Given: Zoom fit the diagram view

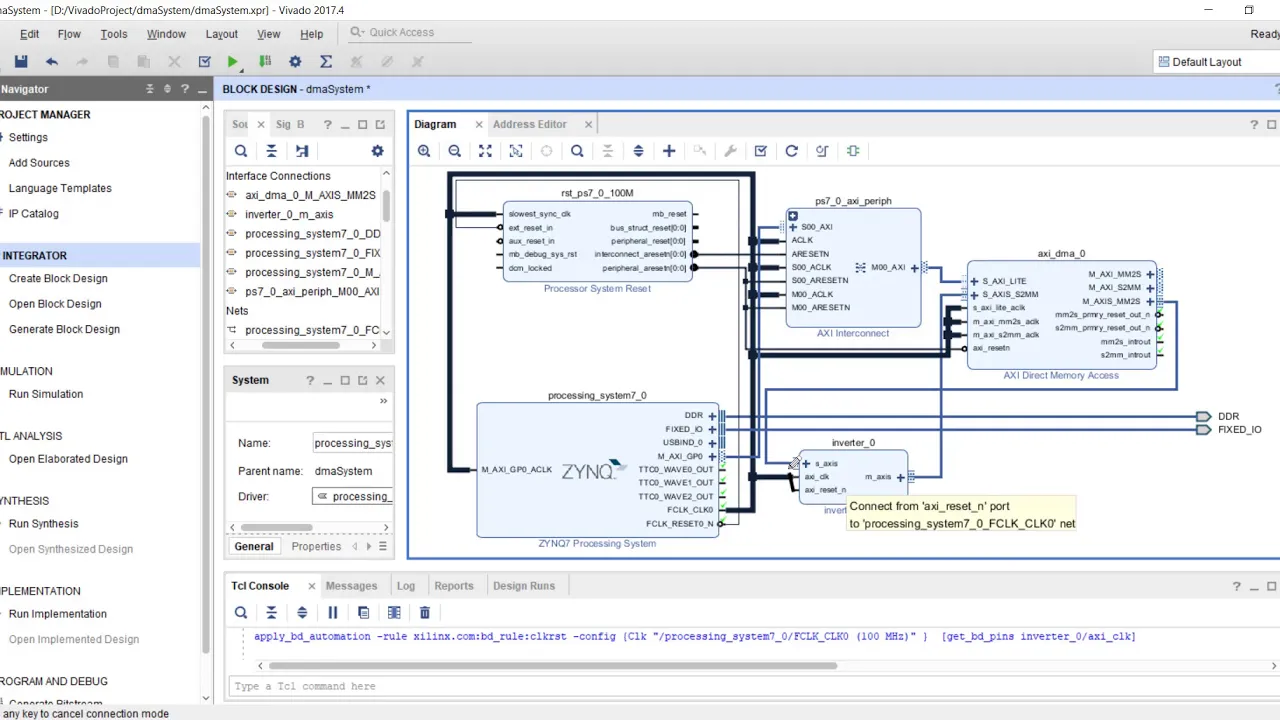Looking at the screenshot, I should [485, 151].
